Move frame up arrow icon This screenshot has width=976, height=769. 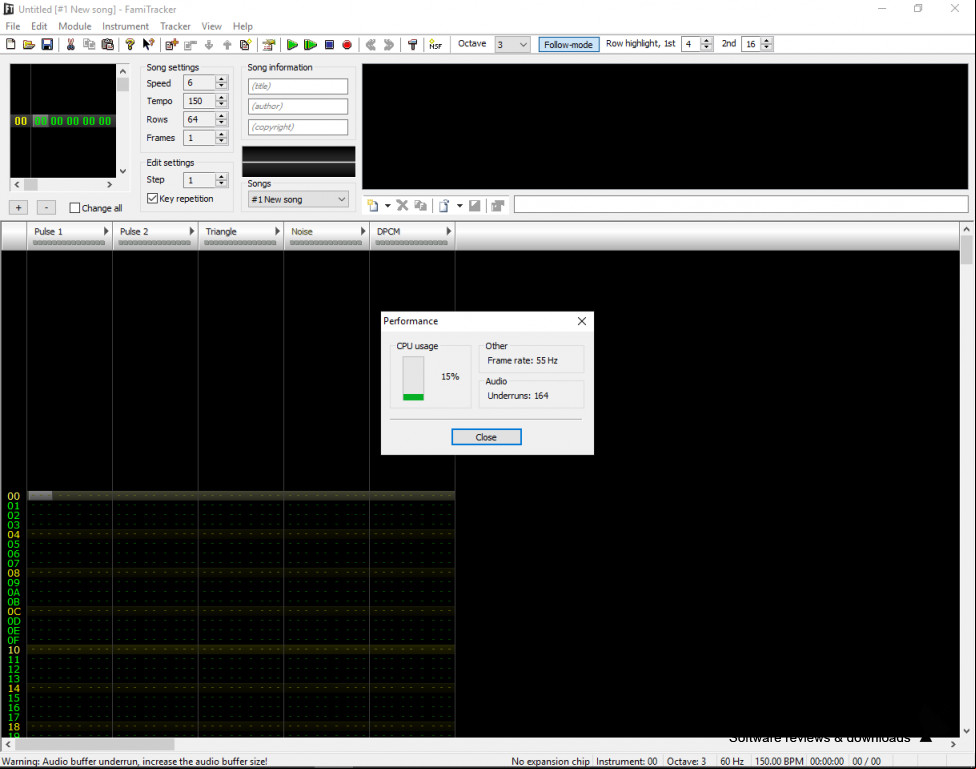(x=227, y=44)
